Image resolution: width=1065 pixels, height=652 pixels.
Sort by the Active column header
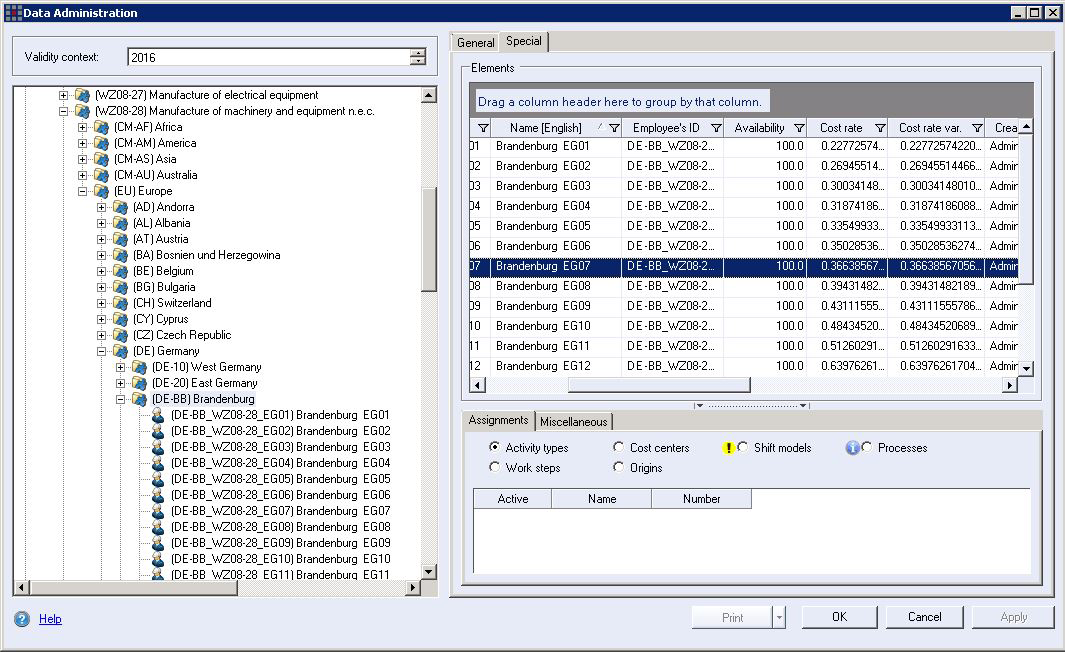(x=513, y=499)
